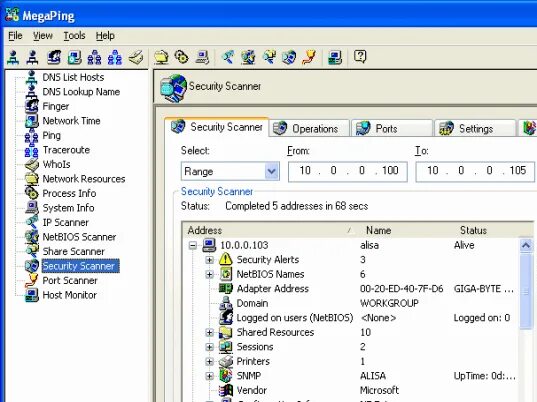Click the computer icon beside 10.0.0.103
The width and height of the screenshot is (537, 402).
pyautogui.click(x=209, y=245)
